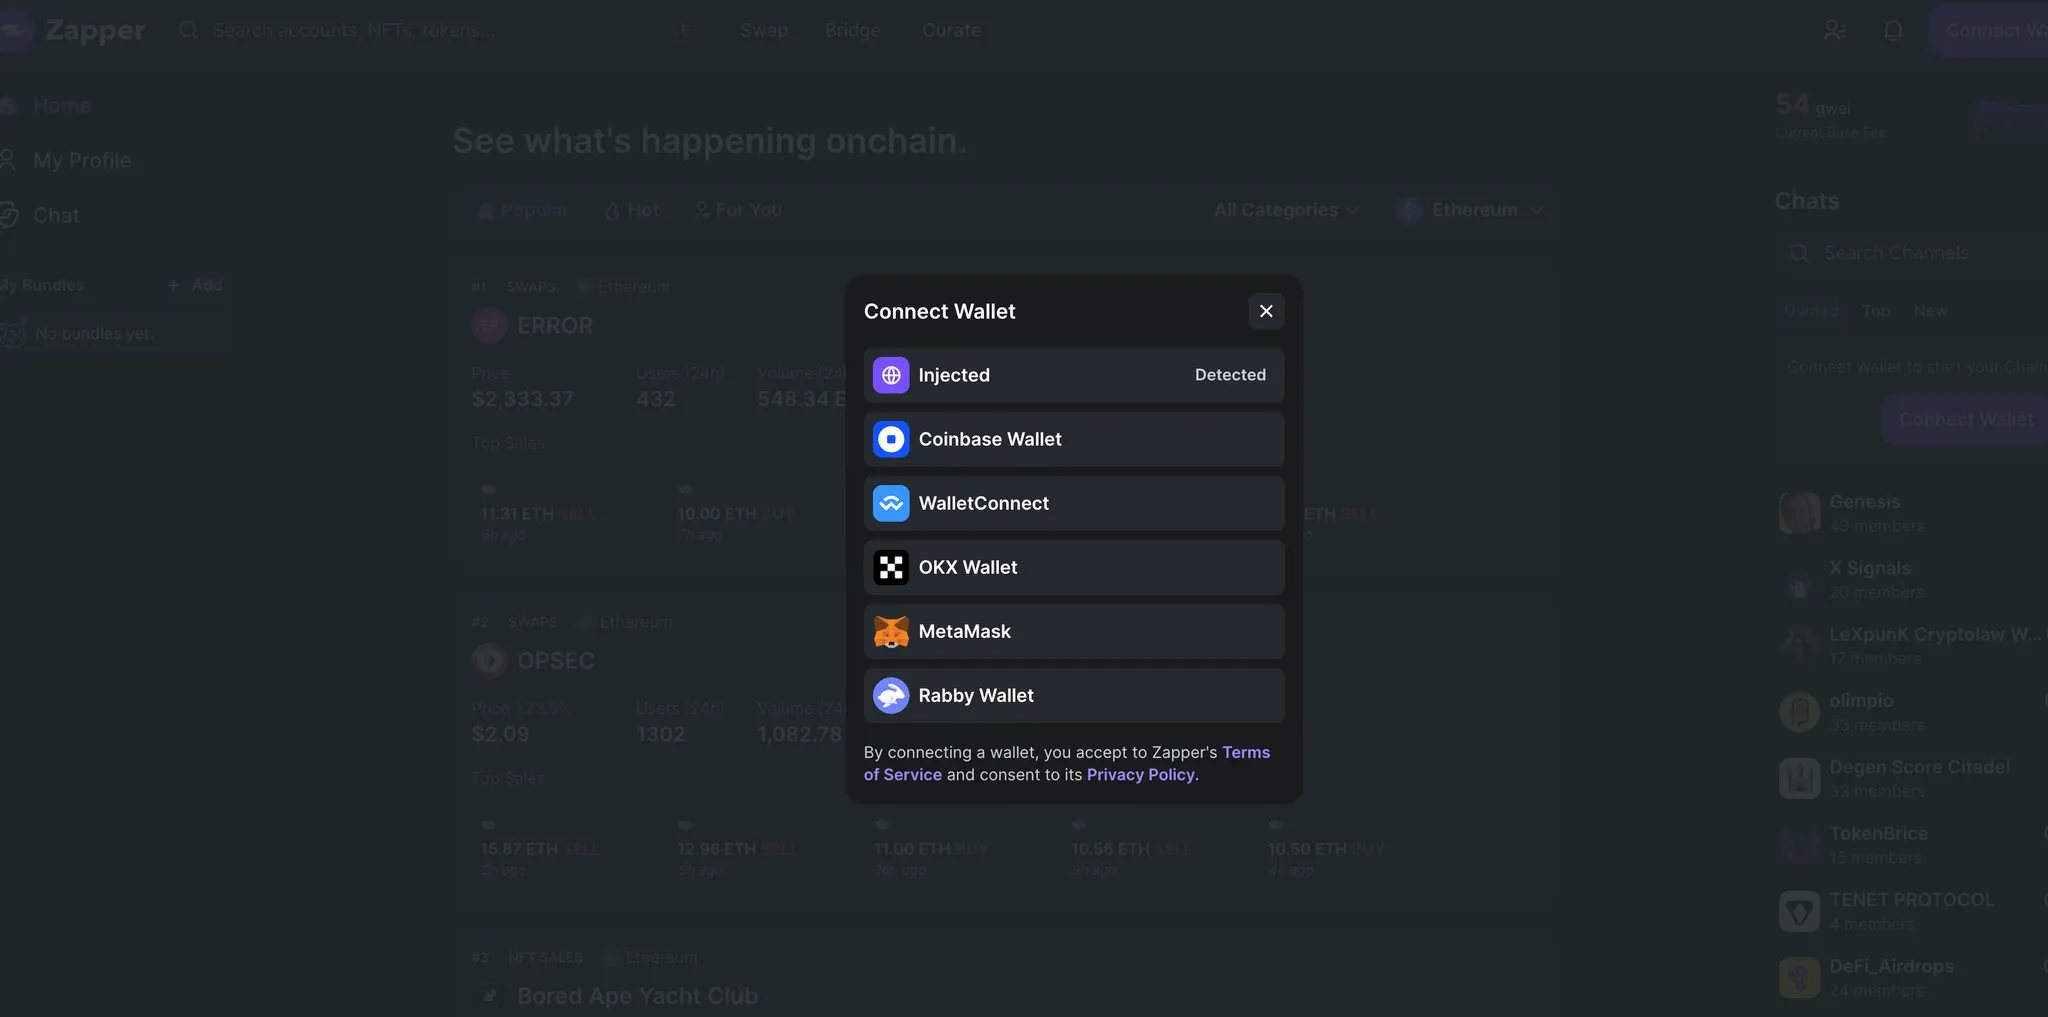This screenshot has width=2048, height=1017.
Task: Click the ERROR token avatar icon
Action: point(489,325)
